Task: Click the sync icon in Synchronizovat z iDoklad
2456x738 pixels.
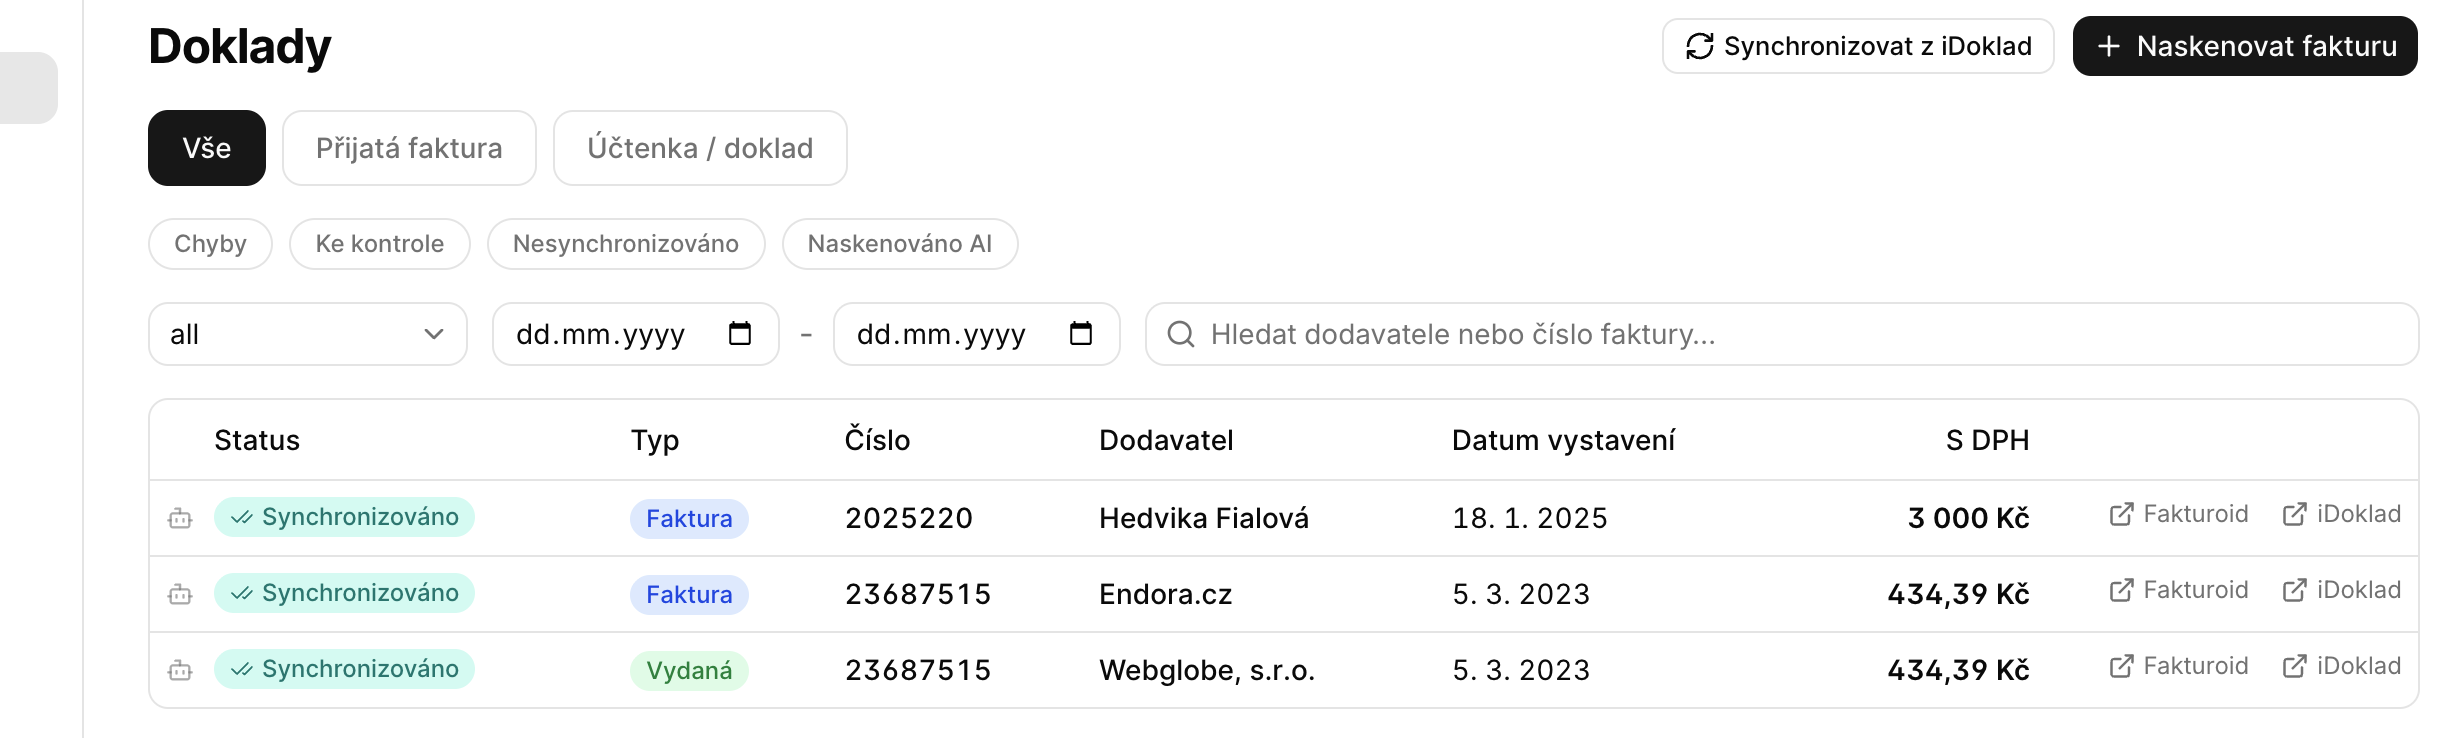Action: 1700,46
